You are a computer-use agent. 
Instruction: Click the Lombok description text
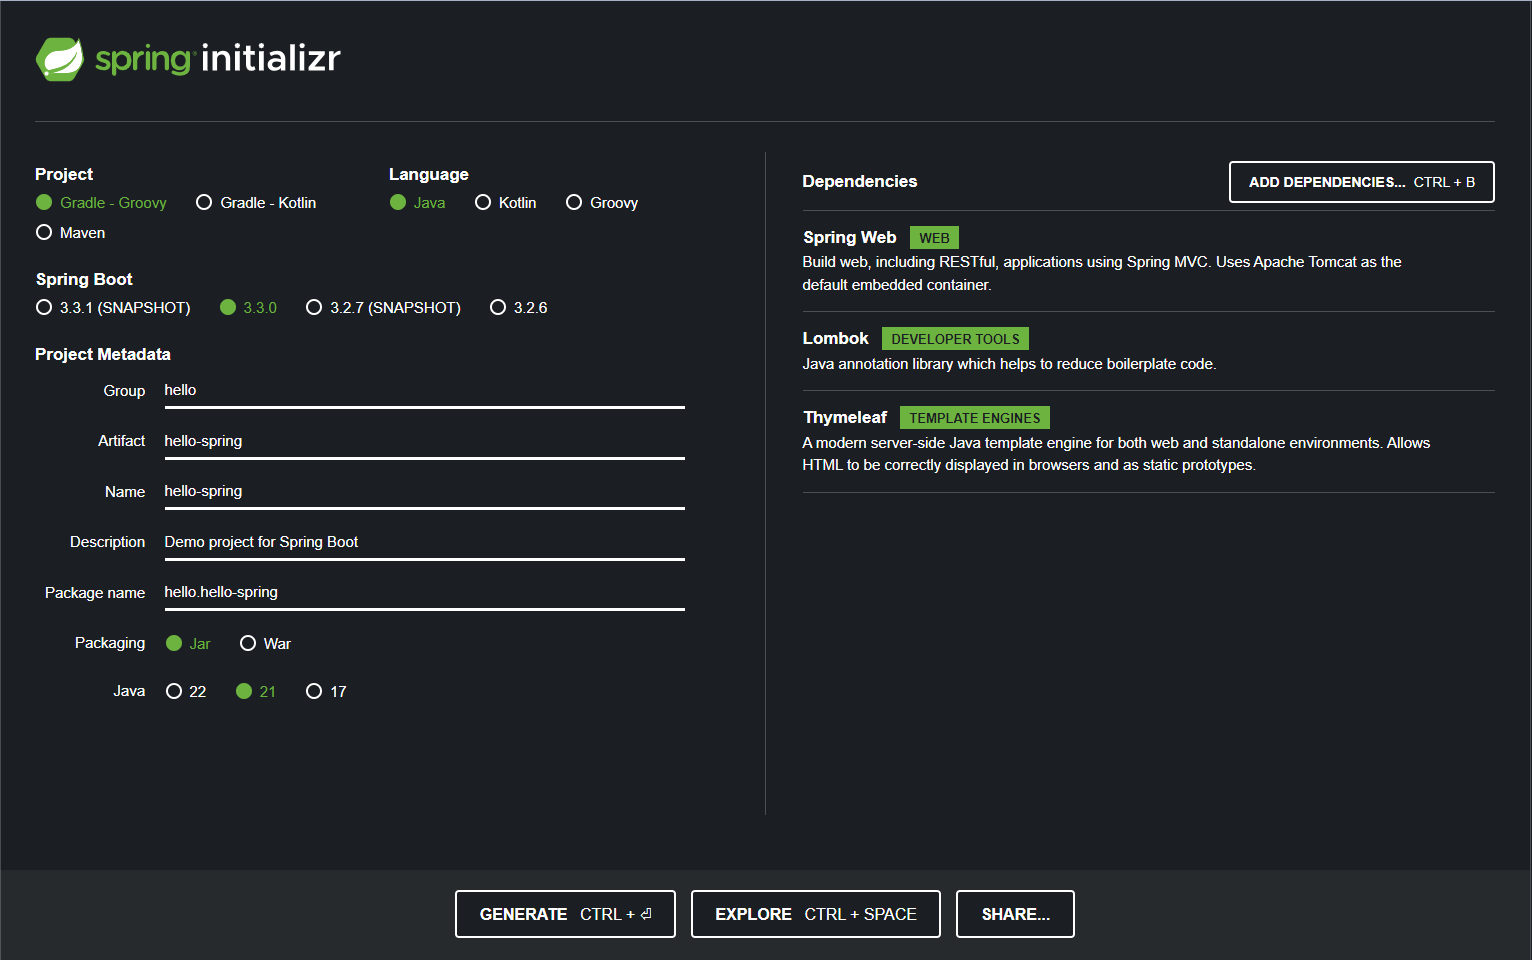[x=1009, y=364]
